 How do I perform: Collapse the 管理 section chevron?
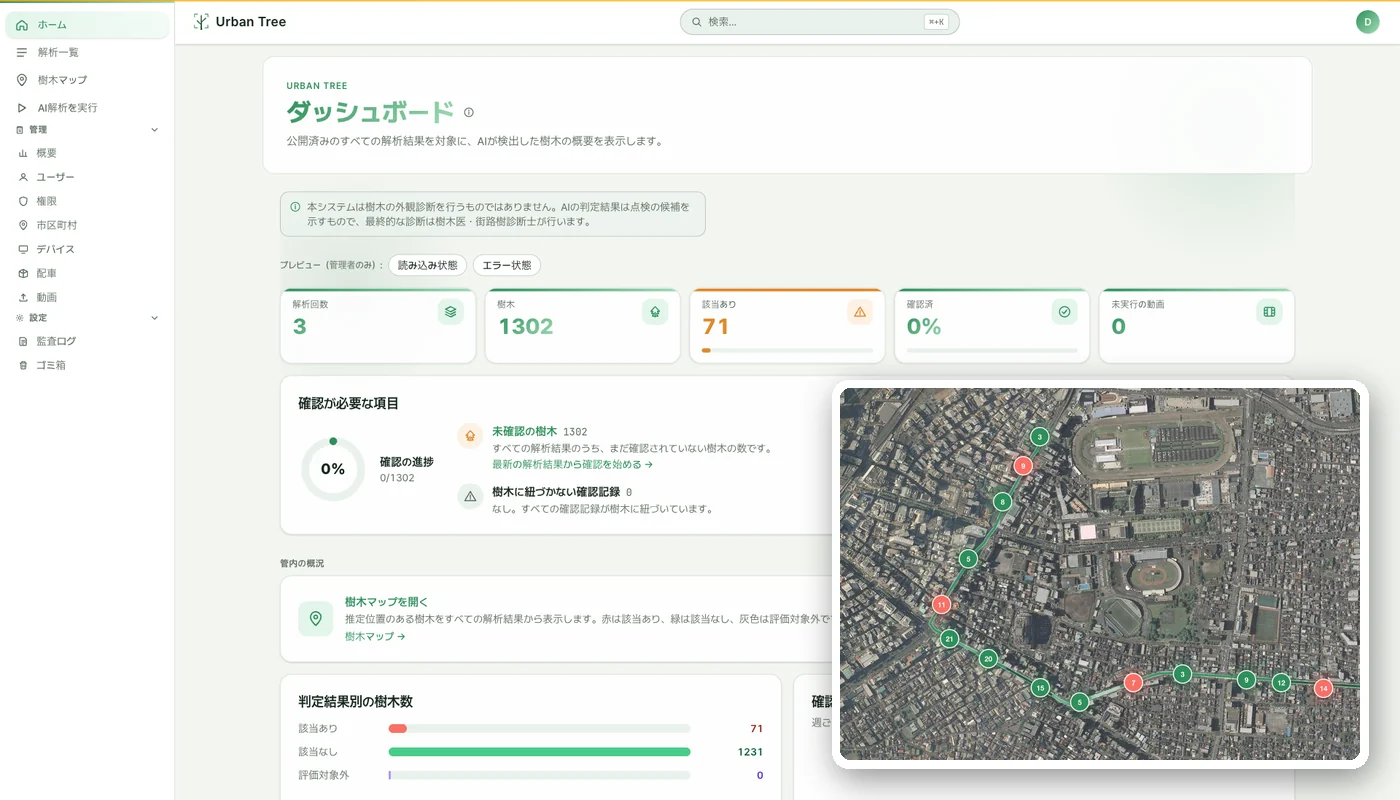coord(154,130)
